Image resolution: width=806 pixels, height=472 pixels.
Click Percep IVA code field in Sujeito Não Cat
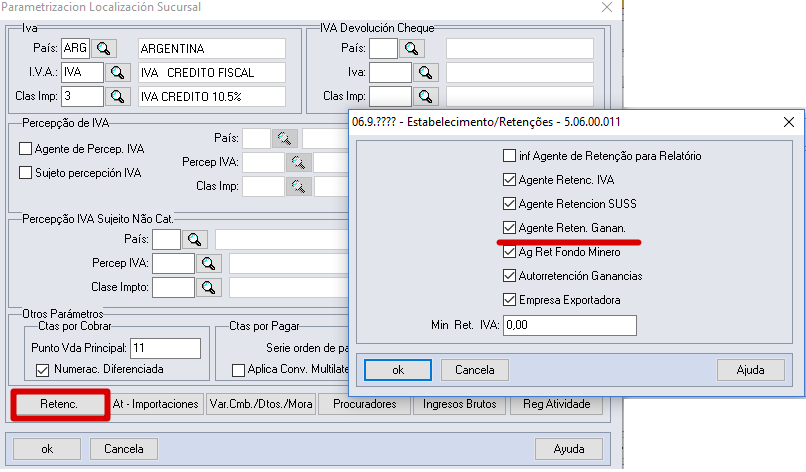coord(173,263)
